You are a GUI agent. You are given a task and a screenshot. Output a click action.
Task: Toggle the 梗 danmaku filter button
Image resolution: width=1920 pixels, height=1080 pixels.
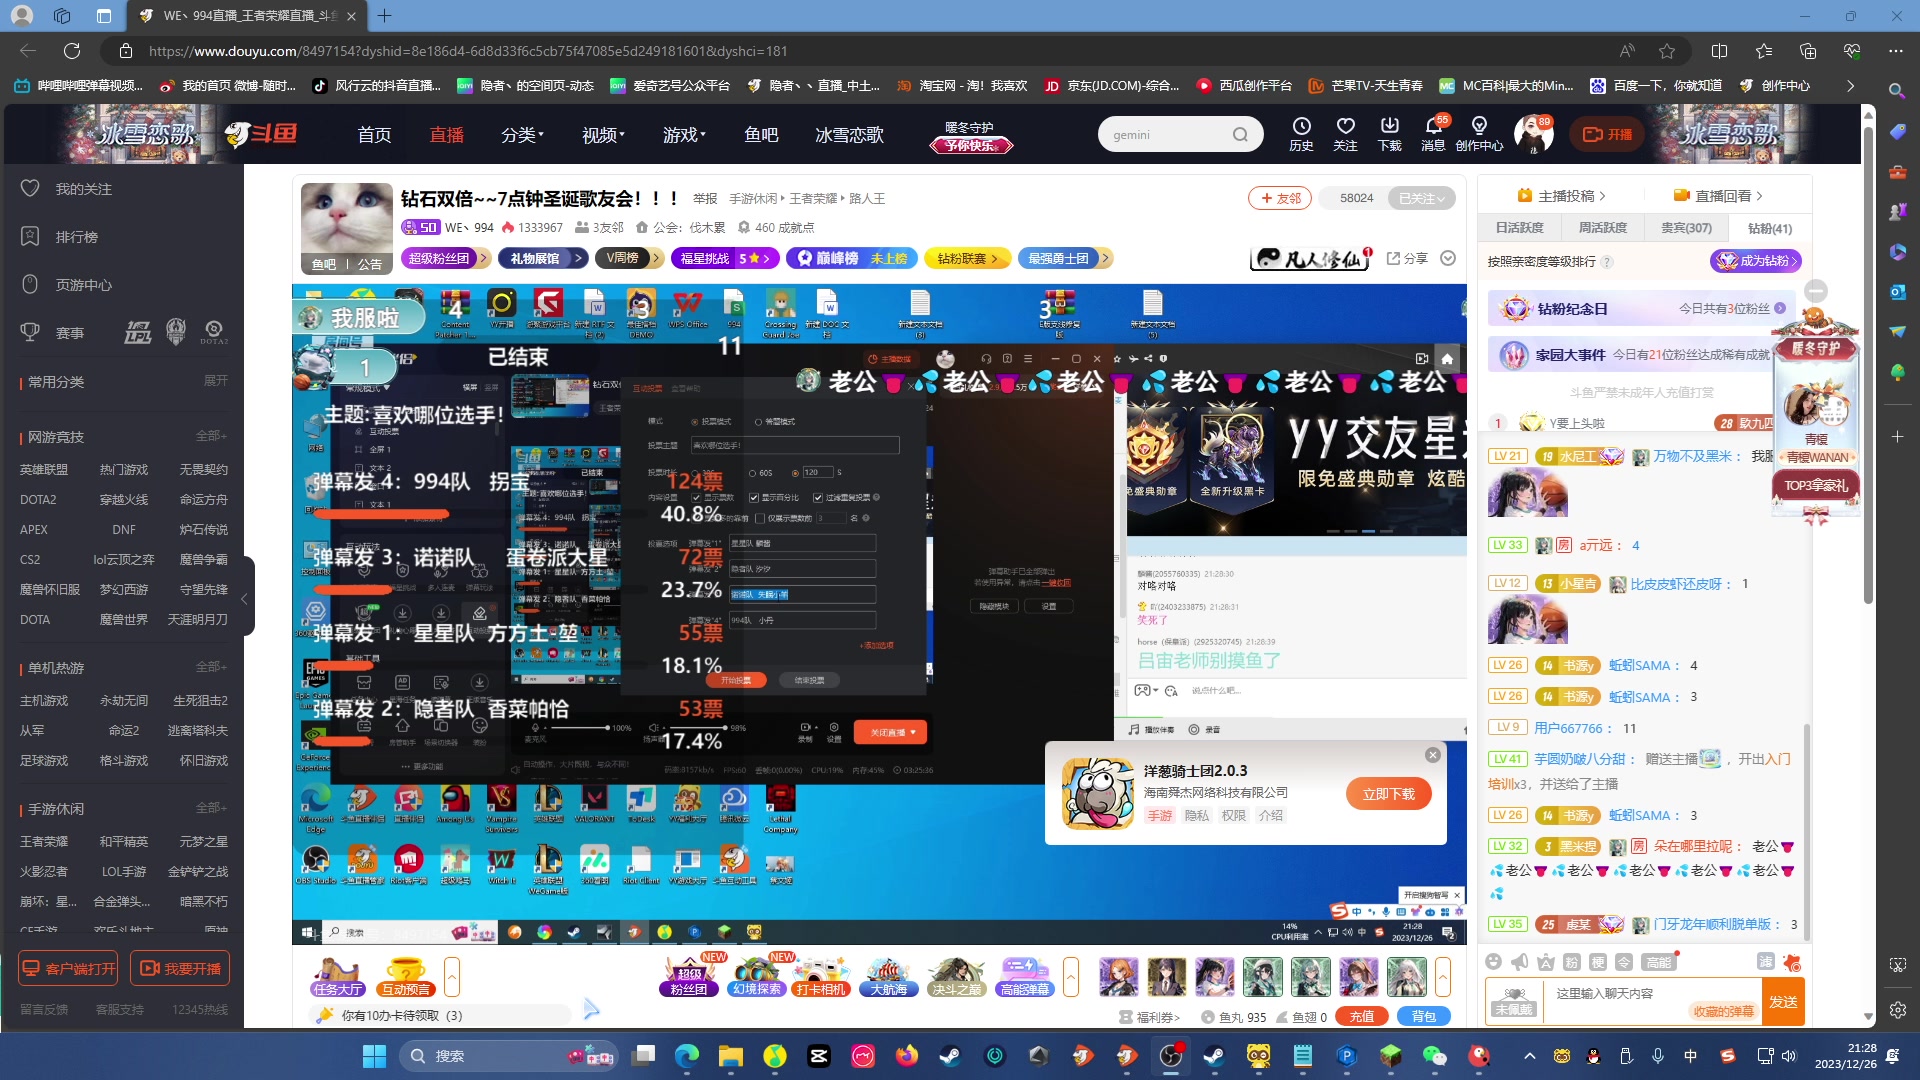pyautogui.click(x=1598, y=962)
